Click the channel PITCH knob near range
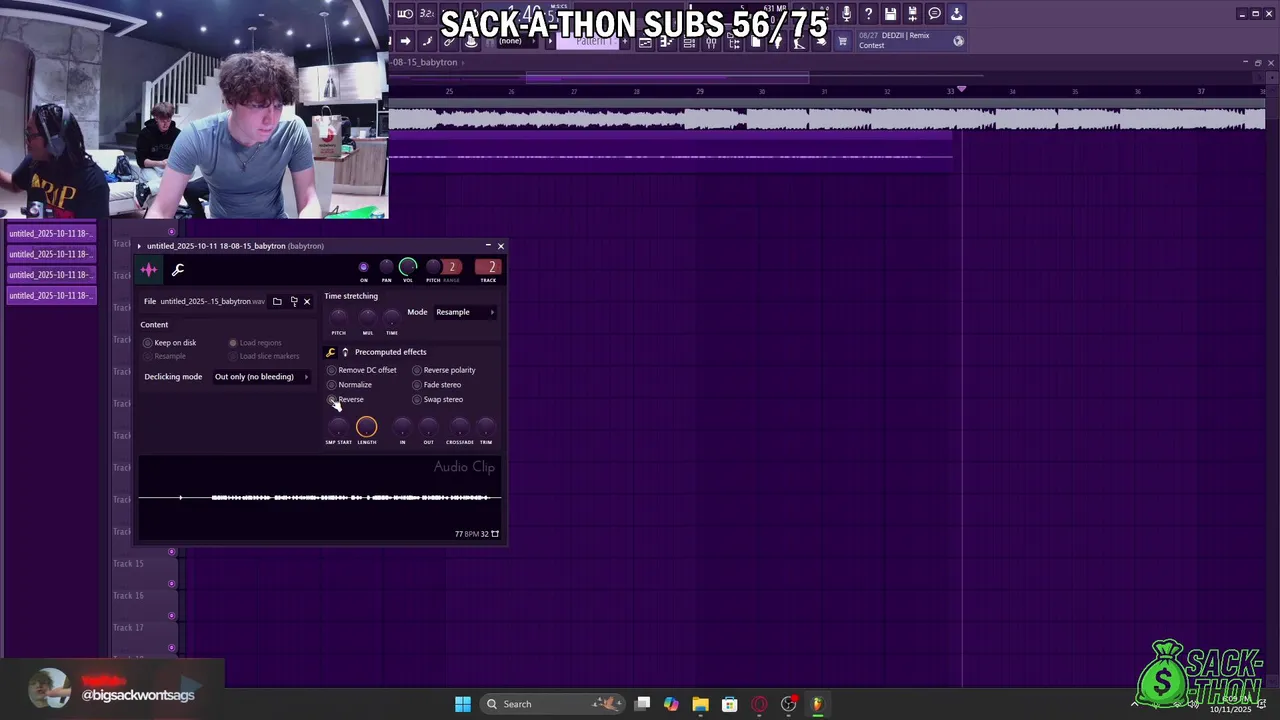This screenshot has height=720, width=1280. coord(433,267)
